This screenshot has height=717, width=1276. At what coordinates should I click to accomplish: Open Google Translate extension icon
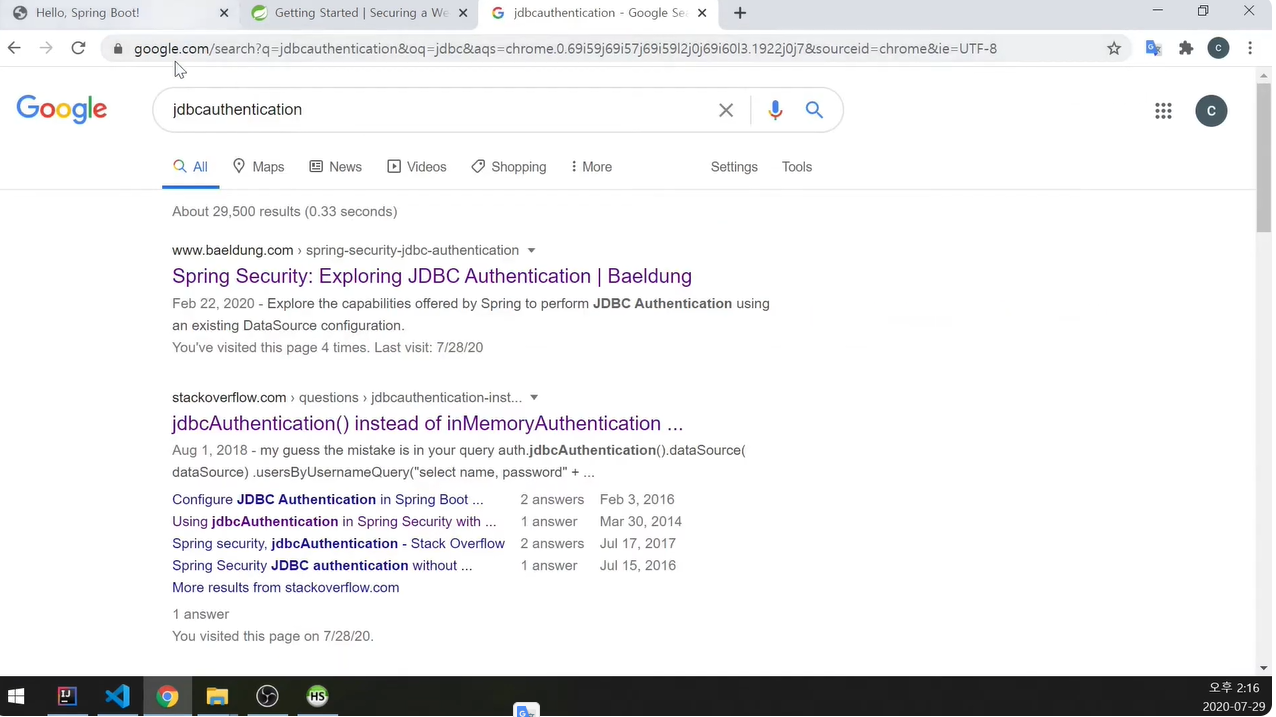click(x=1154, y=48)
